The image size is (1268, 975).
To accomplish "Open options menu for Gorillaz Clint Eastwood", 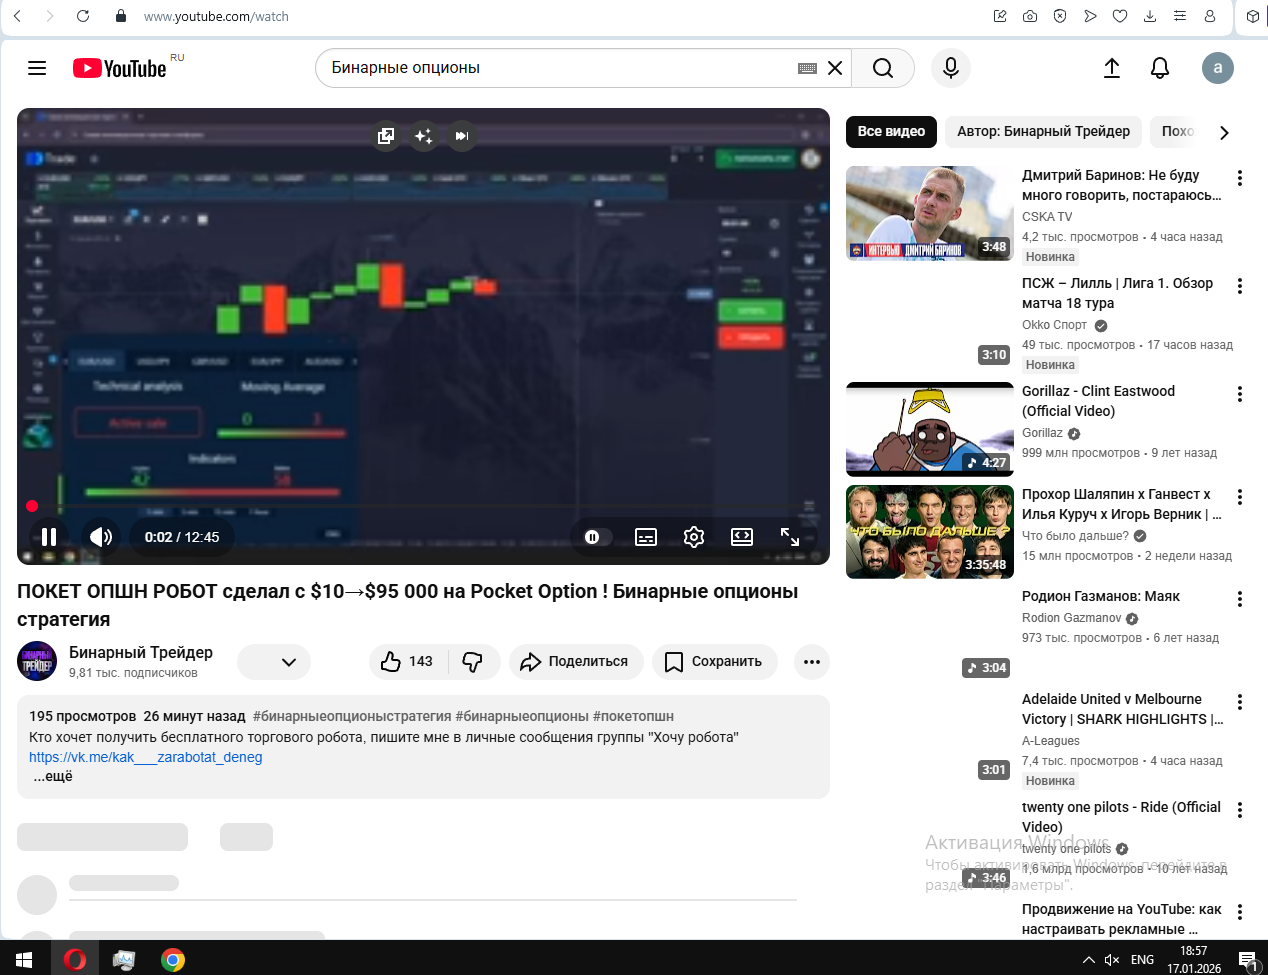I will 1240,394.
